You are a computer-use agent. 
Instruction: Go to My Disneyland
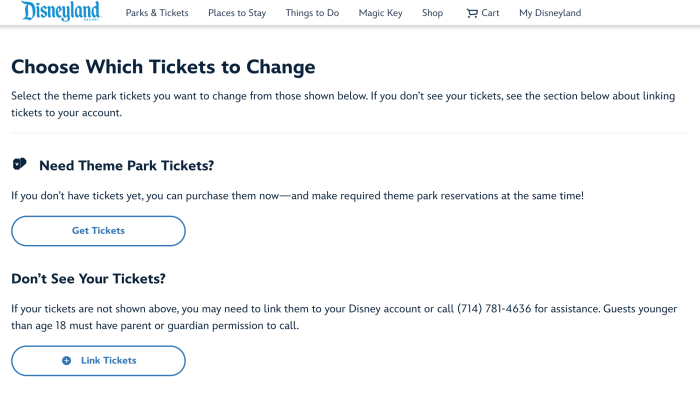(549, 13)
